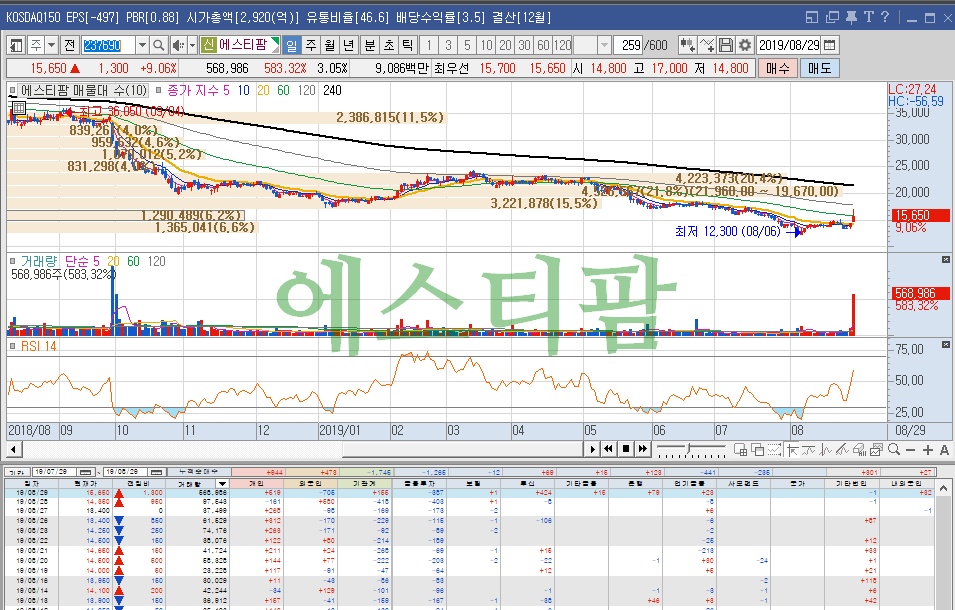Viewport: 955px width, 610px height.
Task: Click the letter A text tool icon
Action: tap(944, 450)
